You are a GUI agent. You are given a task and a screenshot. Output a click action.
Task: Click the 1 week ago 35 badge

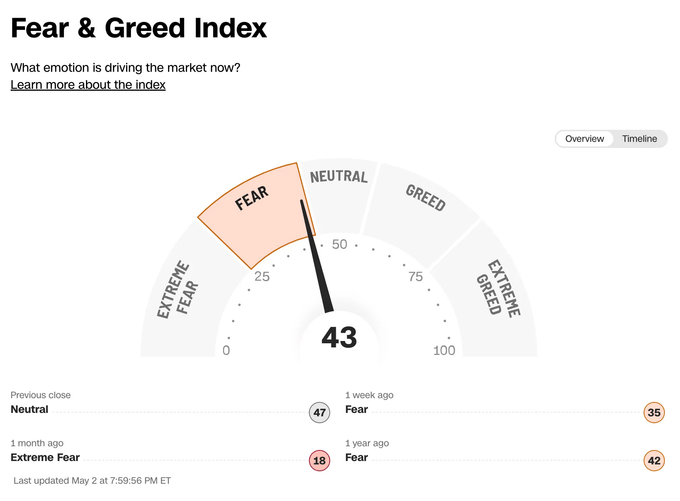[654, 413]
